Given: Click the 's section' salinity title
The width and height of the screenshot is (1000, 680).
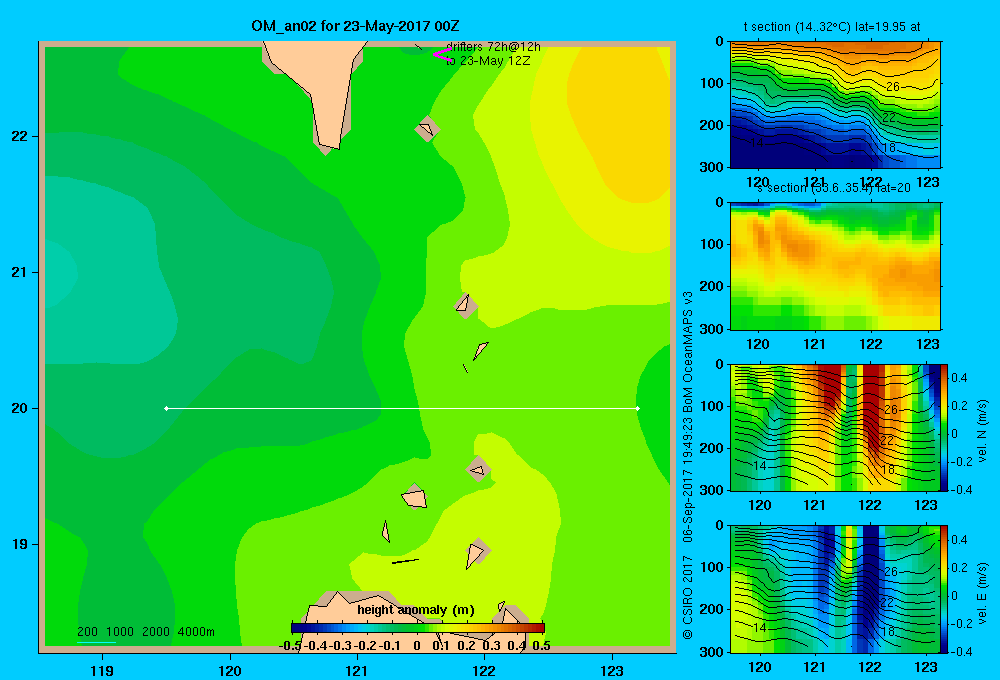Looking at the screenshot, I should pos(834,188).
